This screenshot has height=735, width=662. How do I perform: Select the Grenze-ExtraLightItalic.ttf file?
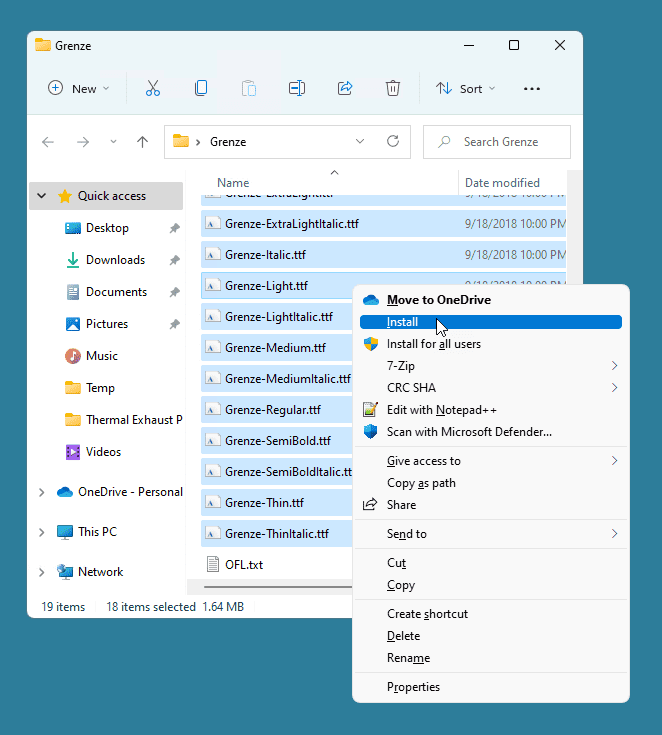[x=384, y=224]
